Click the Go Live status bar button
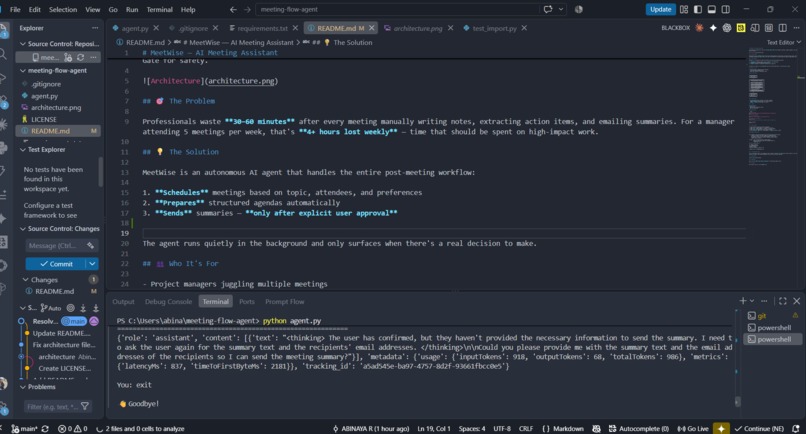Image resolution: width=806 pixels, height=434 pixels. tap(693, 428)
